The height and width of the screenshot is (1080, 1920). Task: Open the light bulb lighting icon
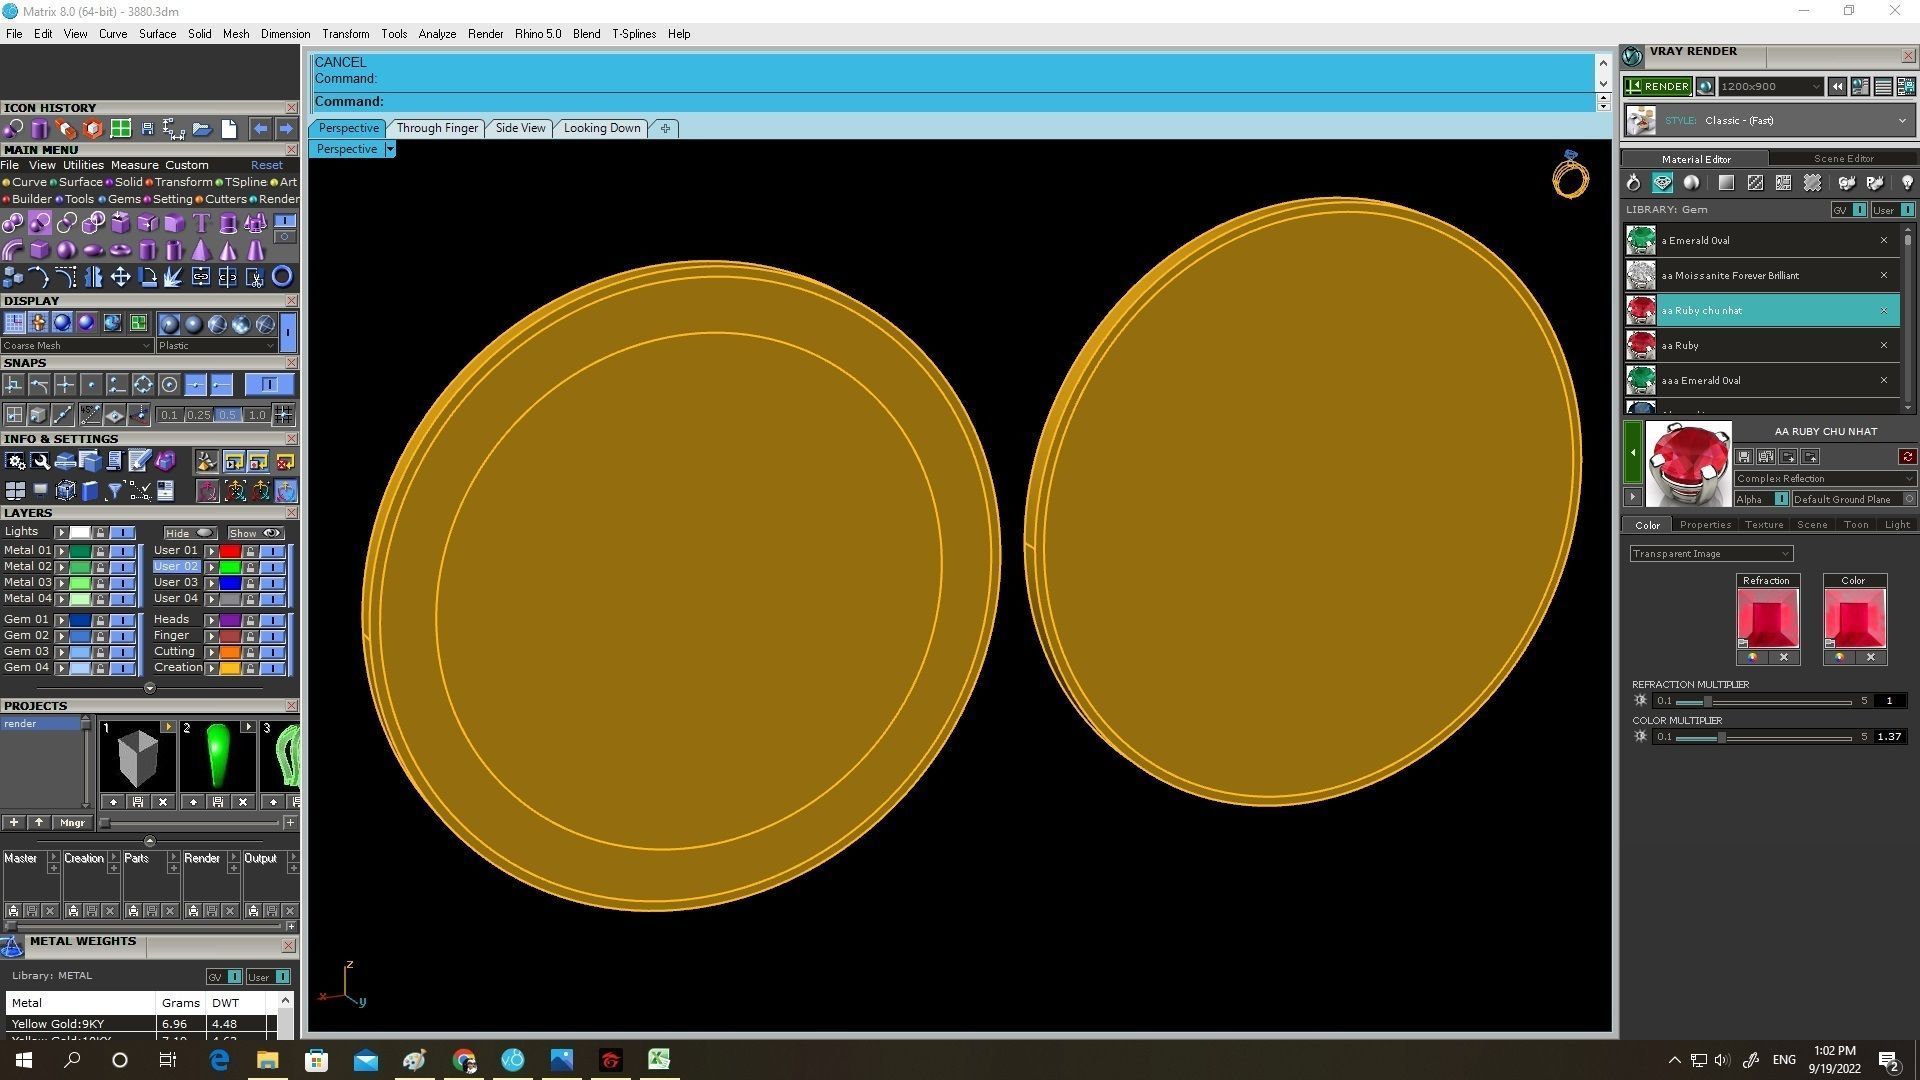[1906, 183]
